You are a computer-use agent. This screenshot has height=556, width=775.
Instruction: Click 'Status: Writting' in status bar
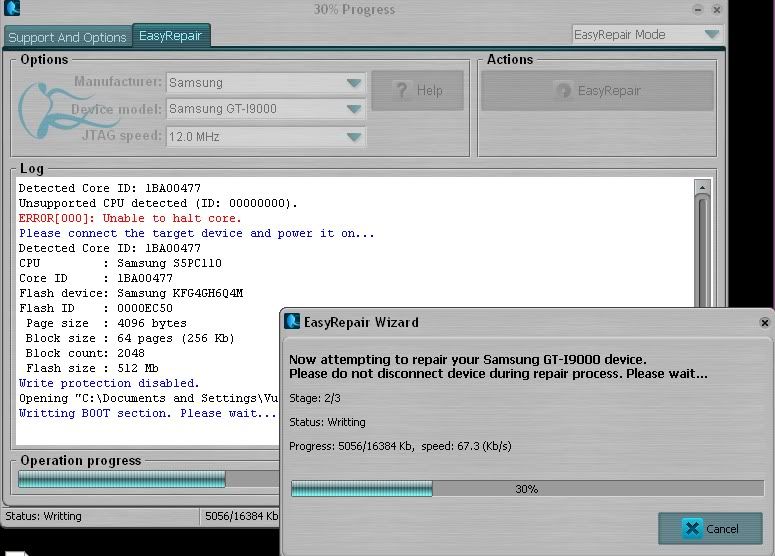43,516
